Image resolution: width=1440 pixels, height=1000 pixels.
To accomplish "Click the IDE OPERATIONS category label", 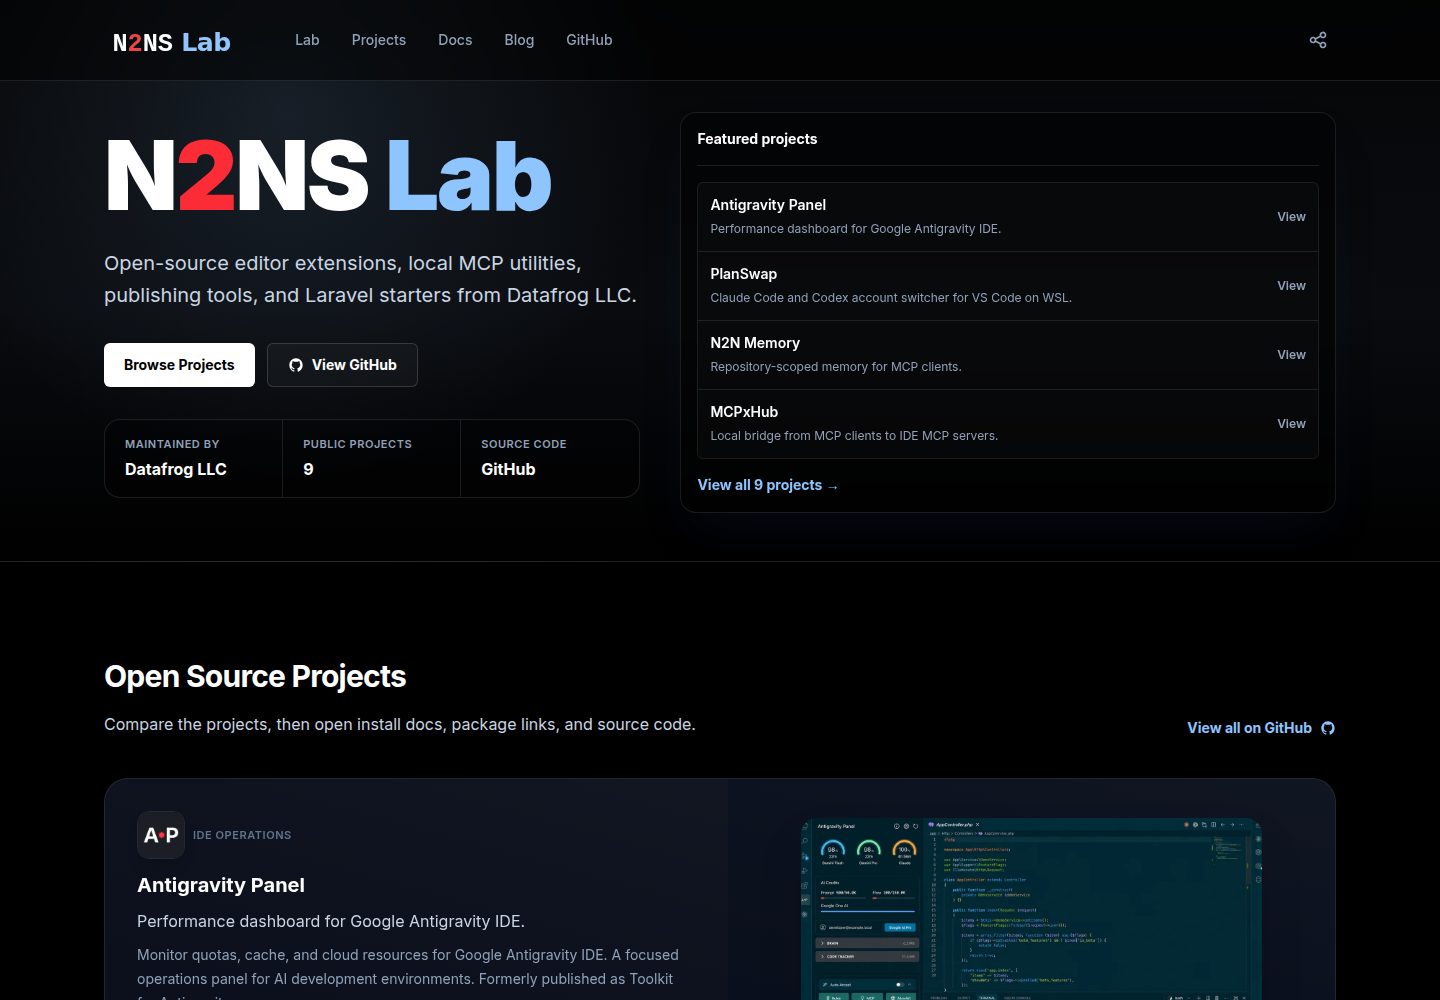I will click(242, 835).
